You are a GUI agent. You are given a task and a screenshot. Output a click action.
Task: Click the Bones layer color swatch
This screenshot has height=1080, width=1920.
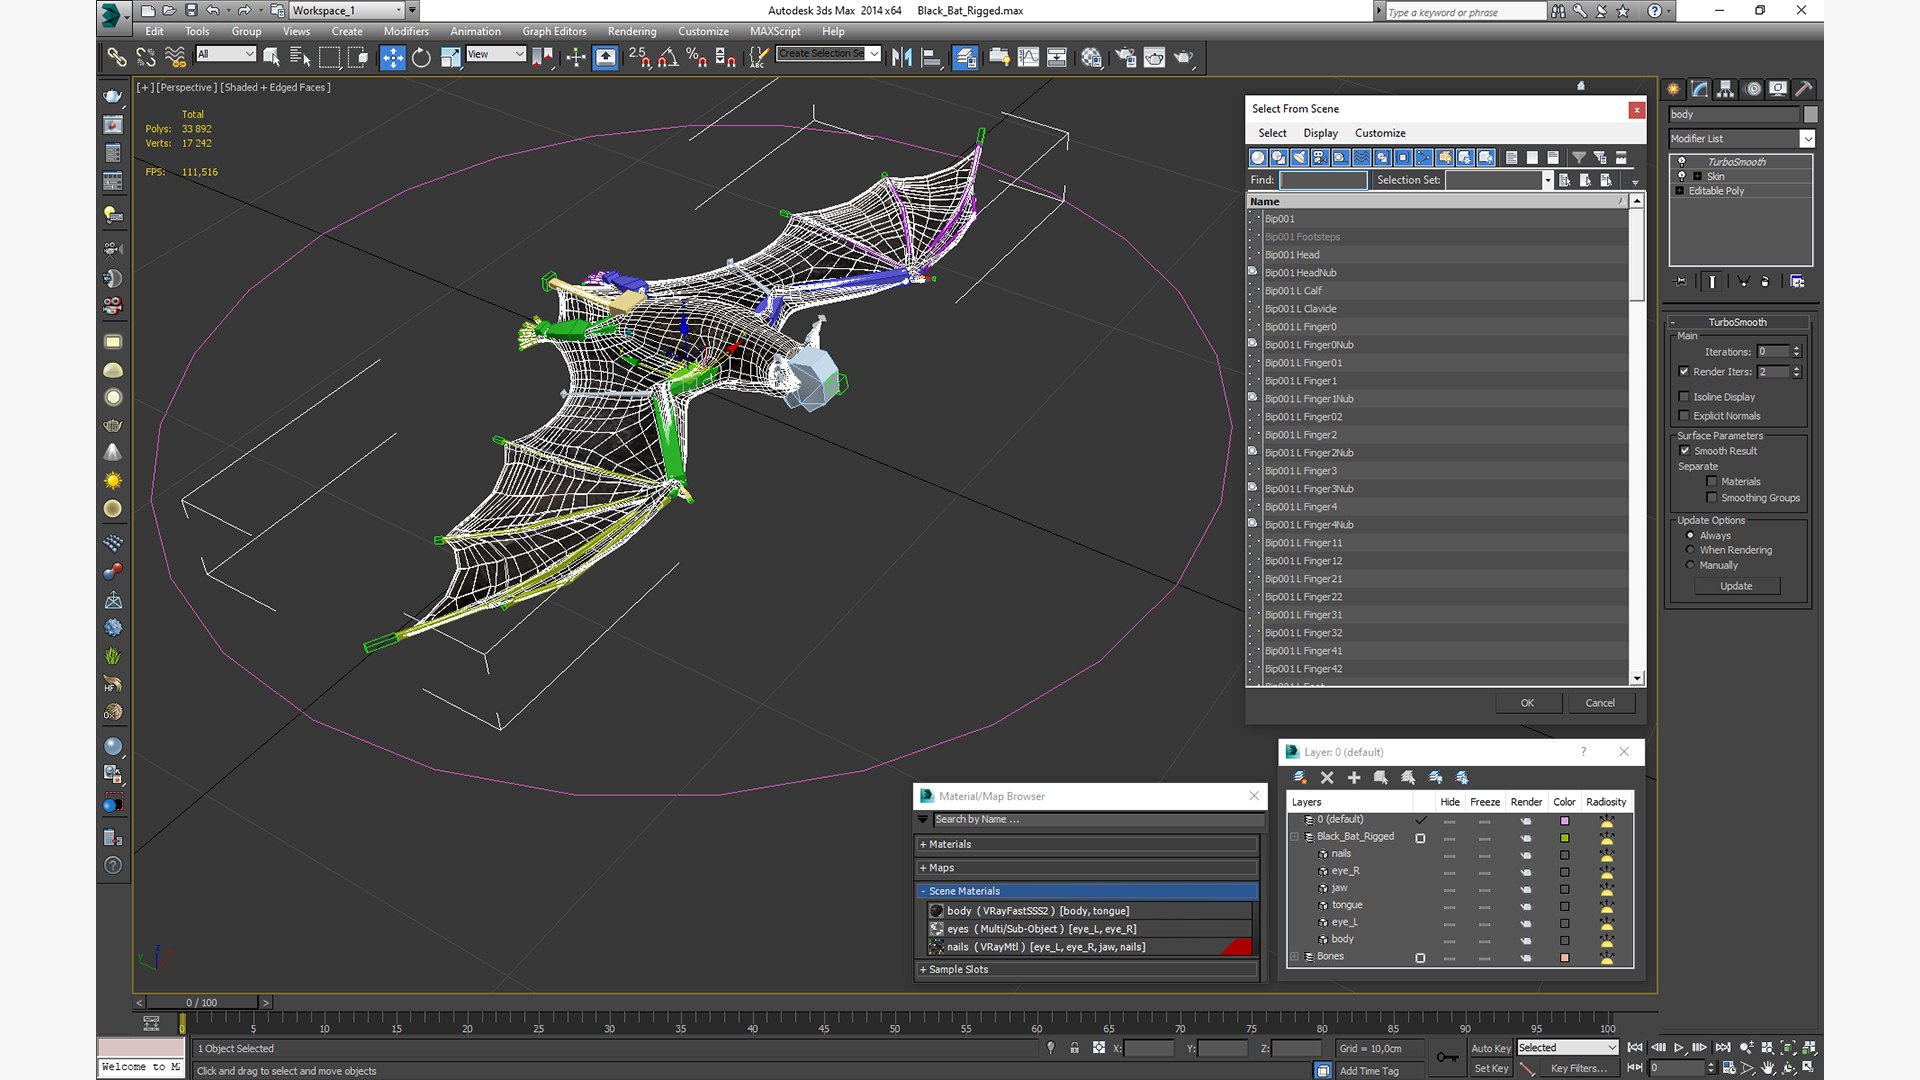1564,957
